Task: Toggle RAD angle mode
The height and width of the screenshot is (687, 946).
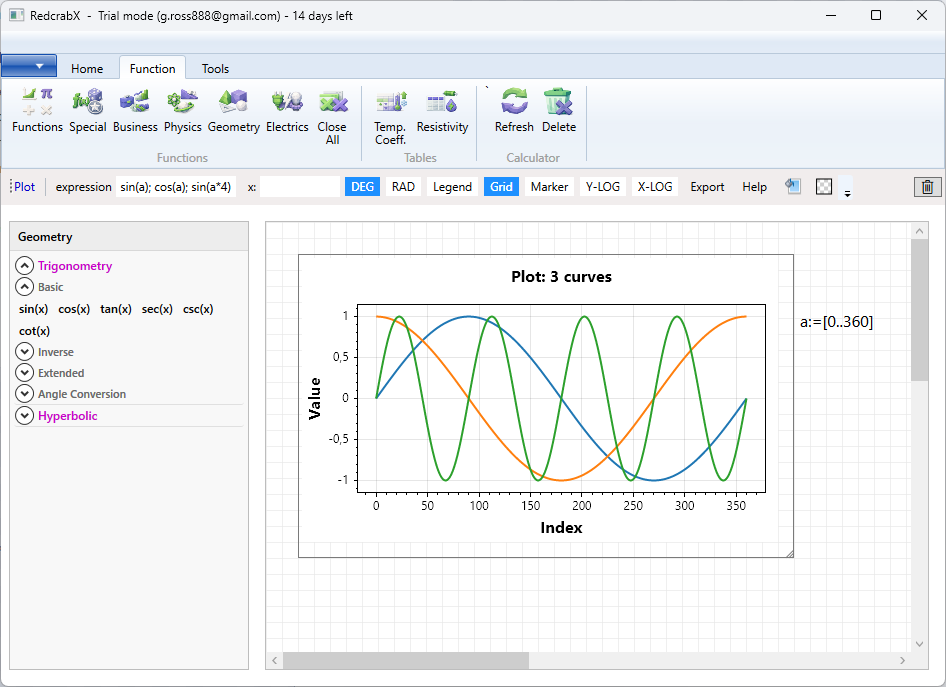Action: pos(403,186)
